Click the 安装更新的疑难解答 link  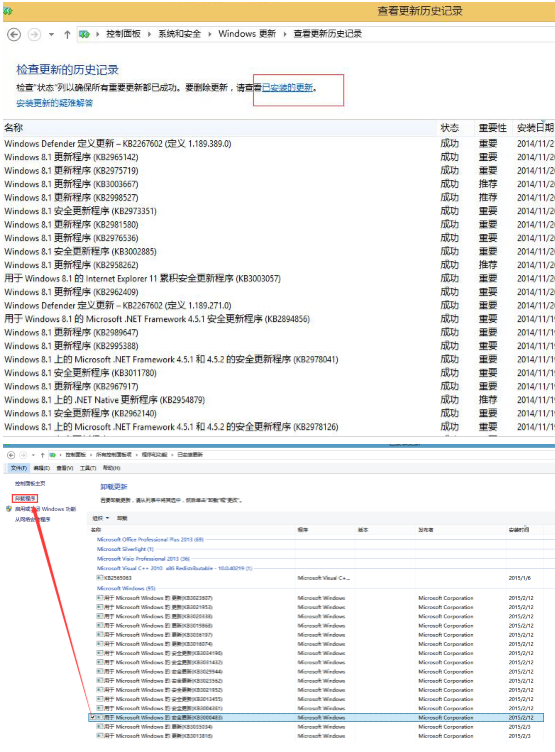tap(55, 103)
